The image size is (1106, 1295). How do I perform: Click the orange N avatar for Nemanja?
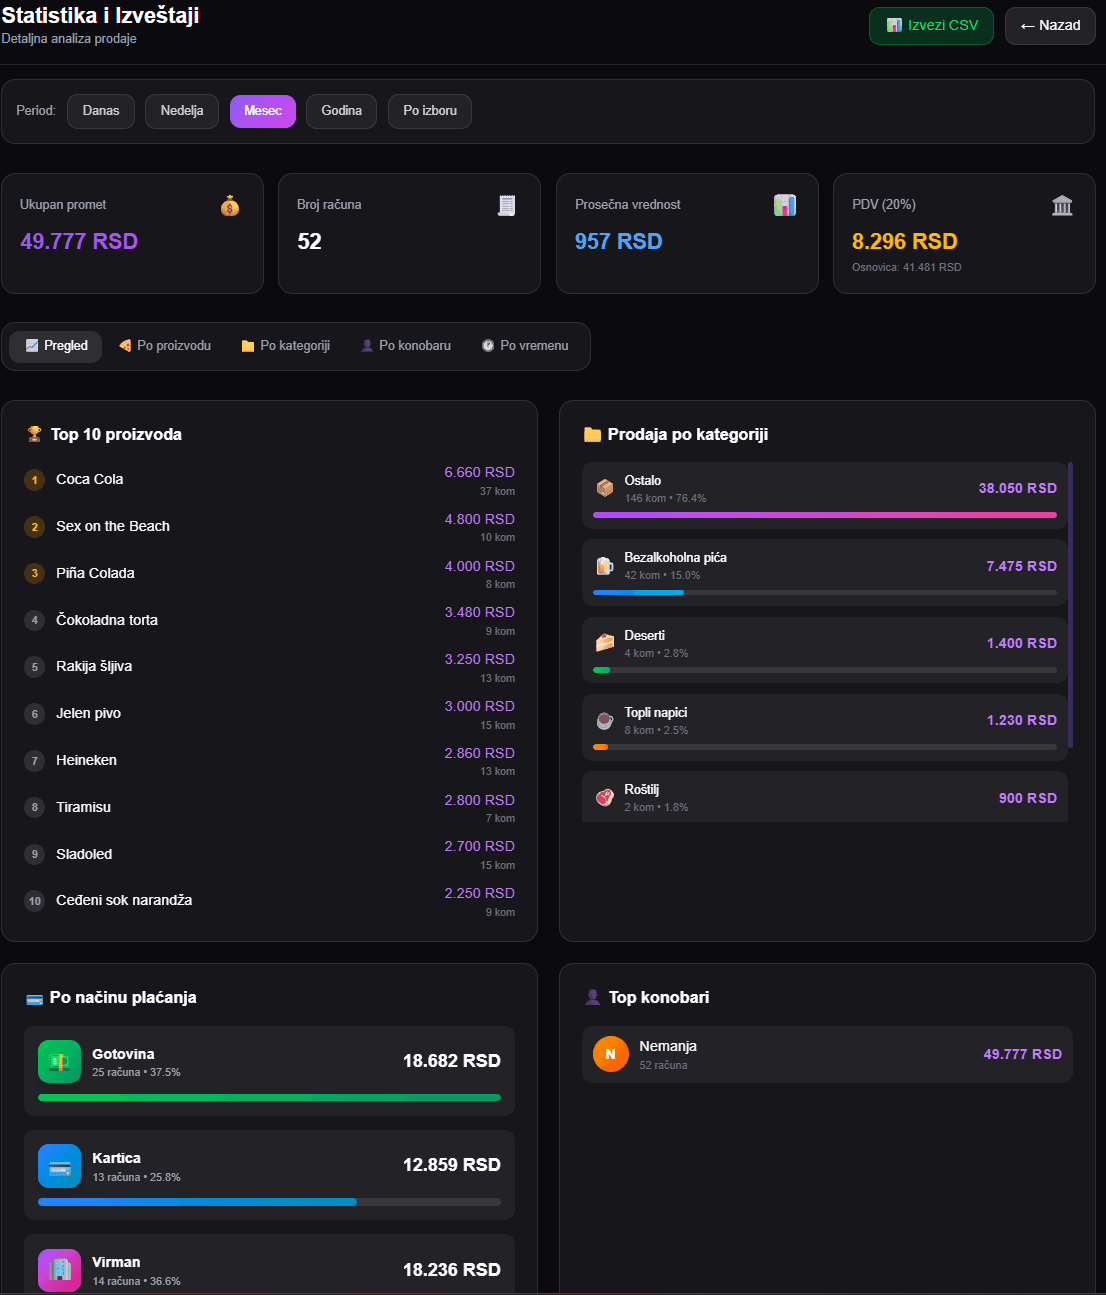(610, 1054)
